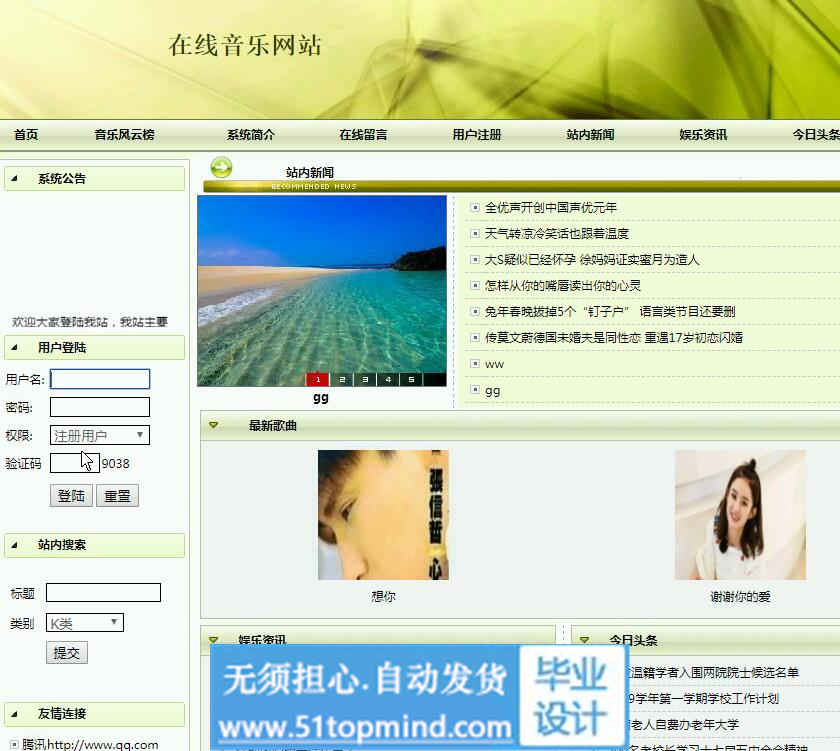This screenshot has width=840, height=751.
Task: Open headline about 学年第一学期学校工作计划
Action: [703, 699]
